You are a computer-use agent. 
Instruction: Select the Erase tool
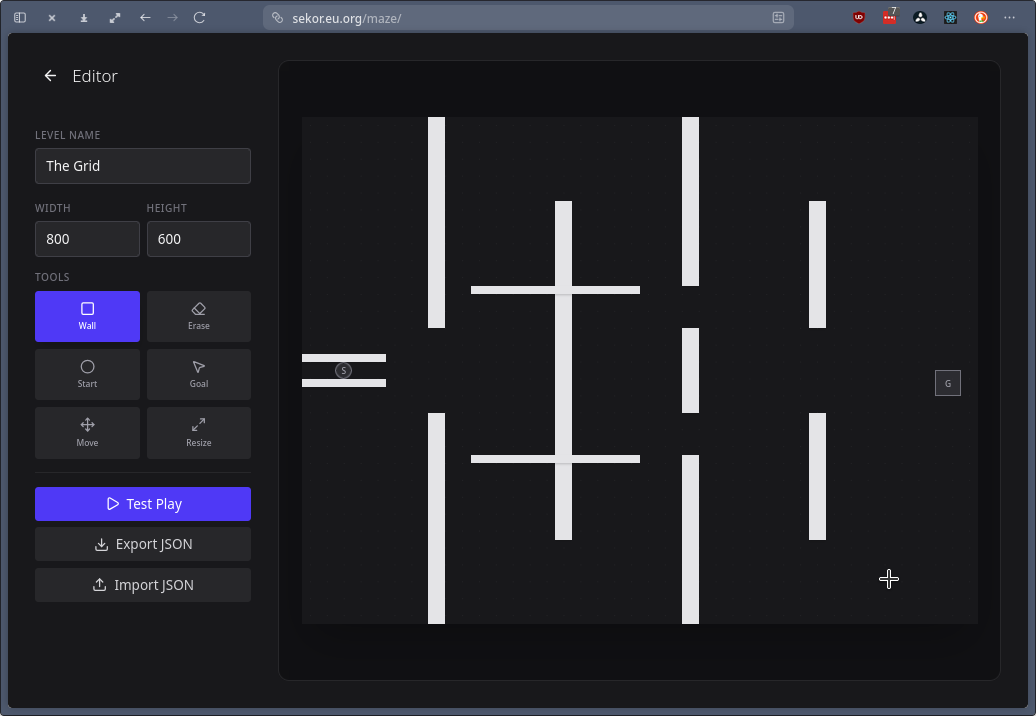point(198,316)
